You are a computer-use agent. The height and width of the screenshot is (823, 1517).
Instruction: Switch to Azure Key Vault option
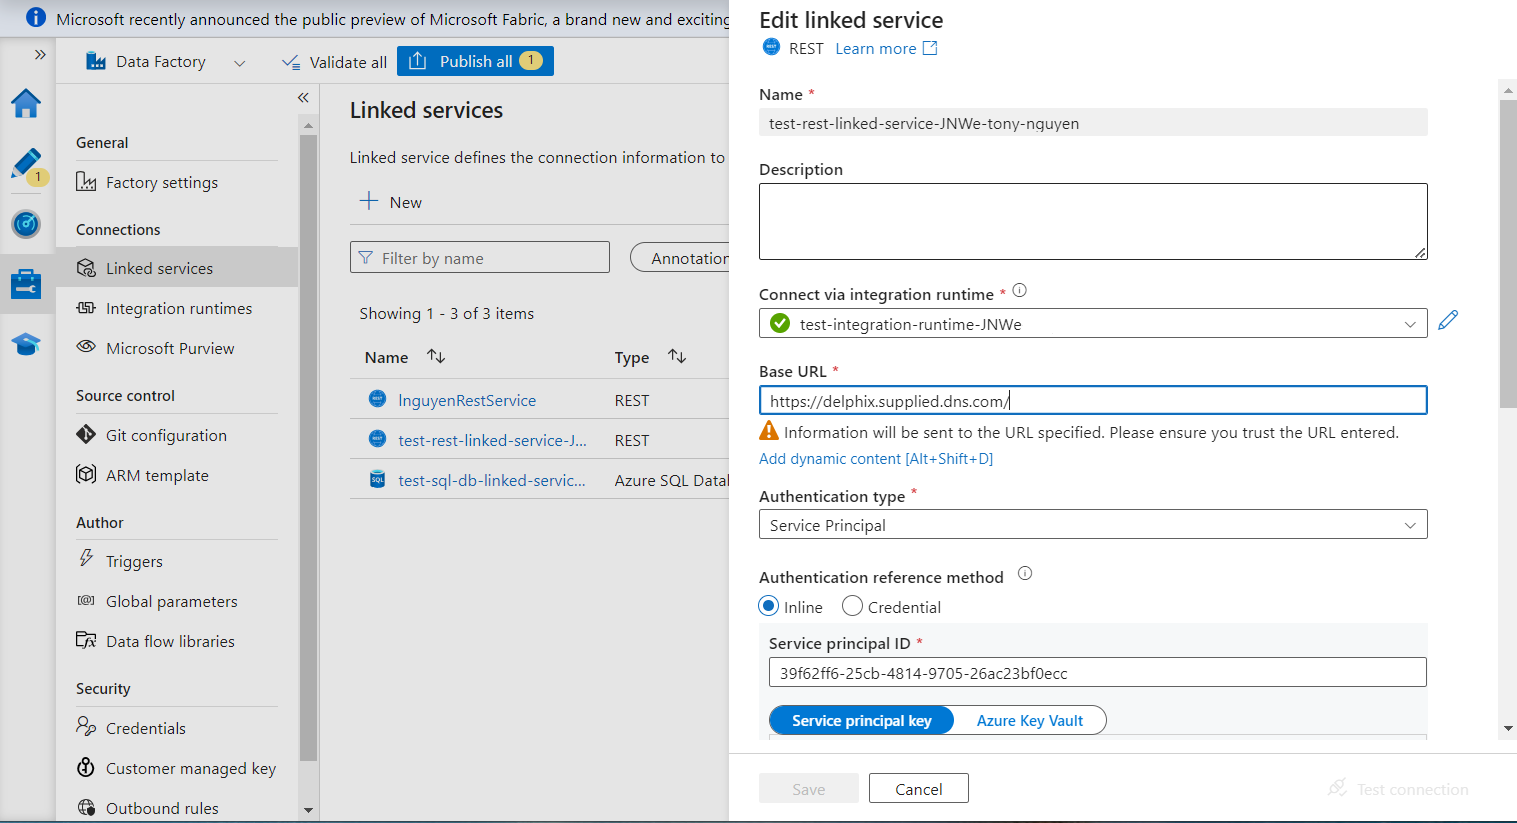pyautogui.click(x=1029, y=721)
